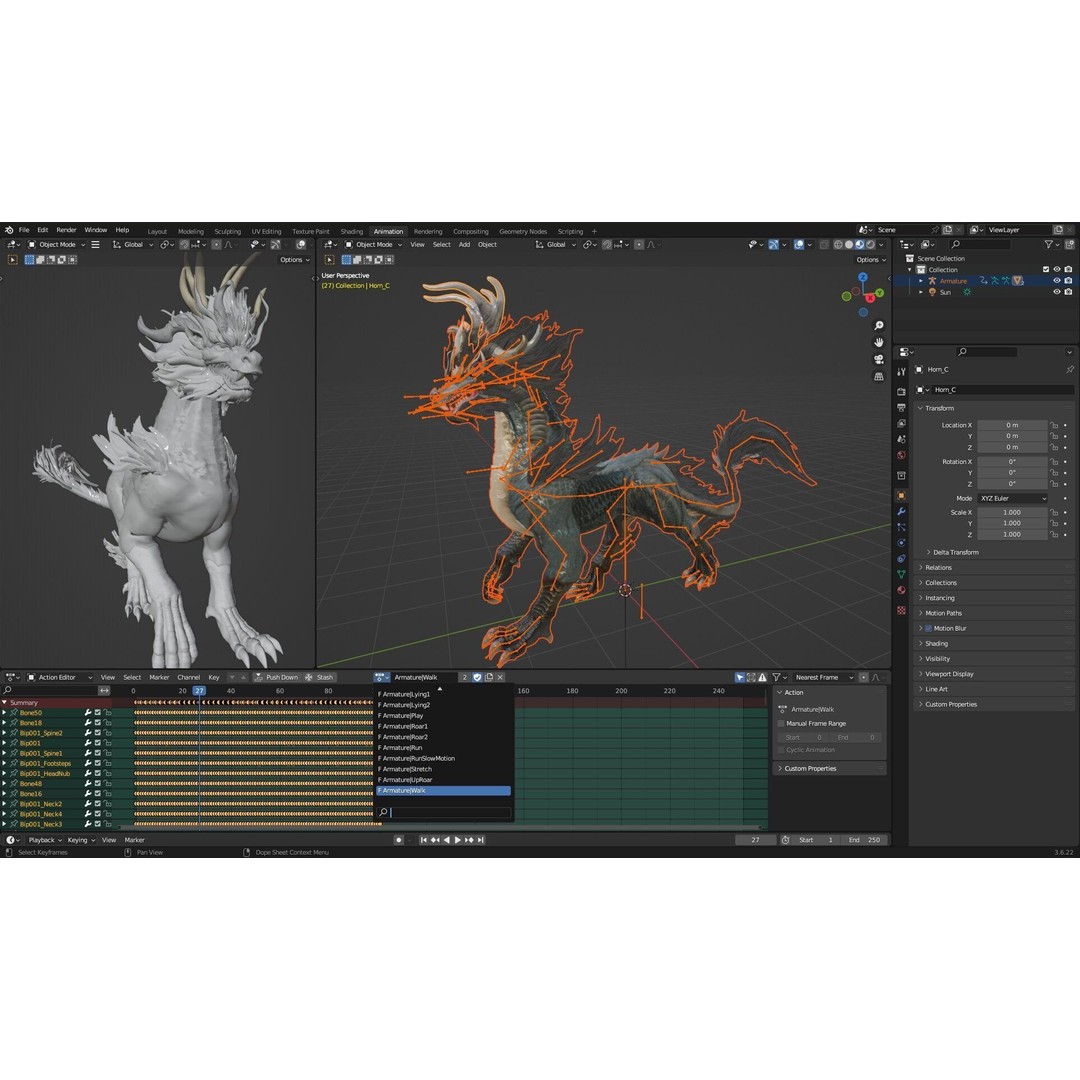Open the File menu
Image resolution: width=1080 pixels, height=1080 pixels.
click(24, 230)
